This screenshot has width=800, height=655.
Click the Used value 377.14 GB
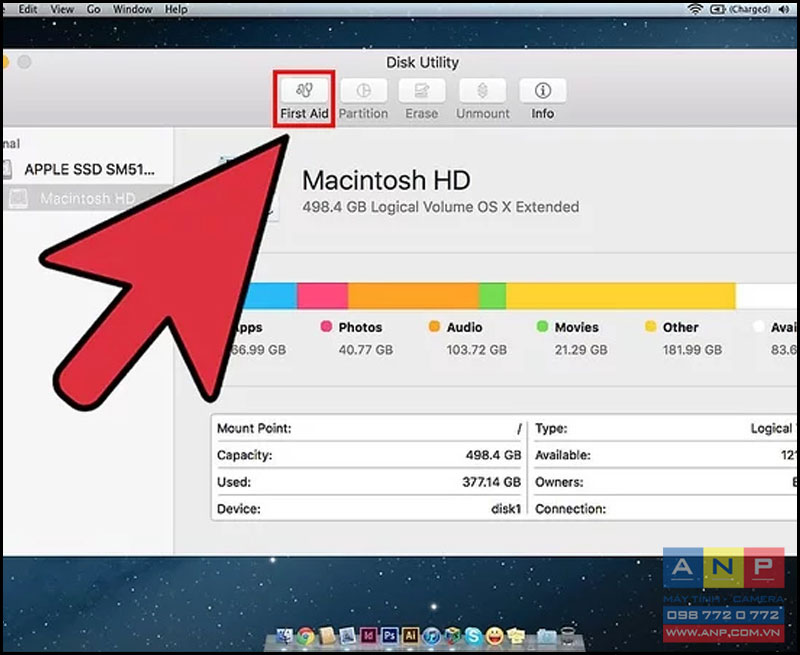pyautogui.click(x=491, y=482)
